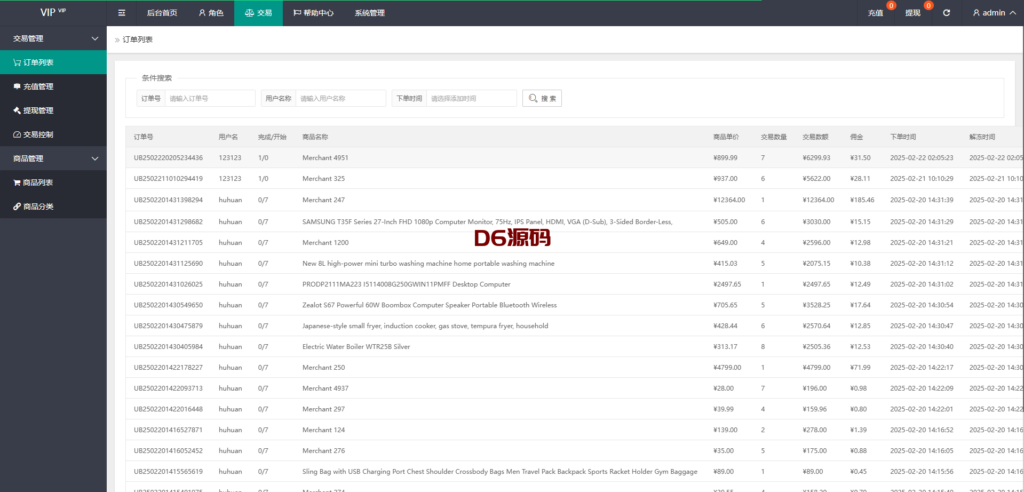Click the 搜索 button

pyautogui.click(x=542, y=98)
